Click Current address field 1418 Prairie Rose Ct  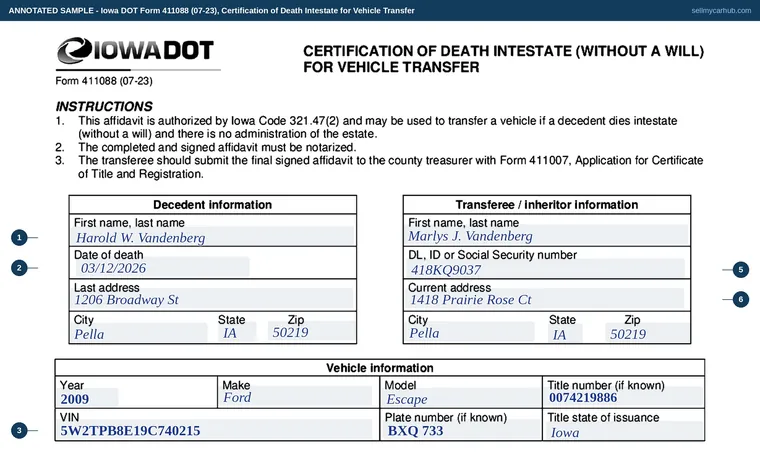pyautogui.click(x=545, y=299)
